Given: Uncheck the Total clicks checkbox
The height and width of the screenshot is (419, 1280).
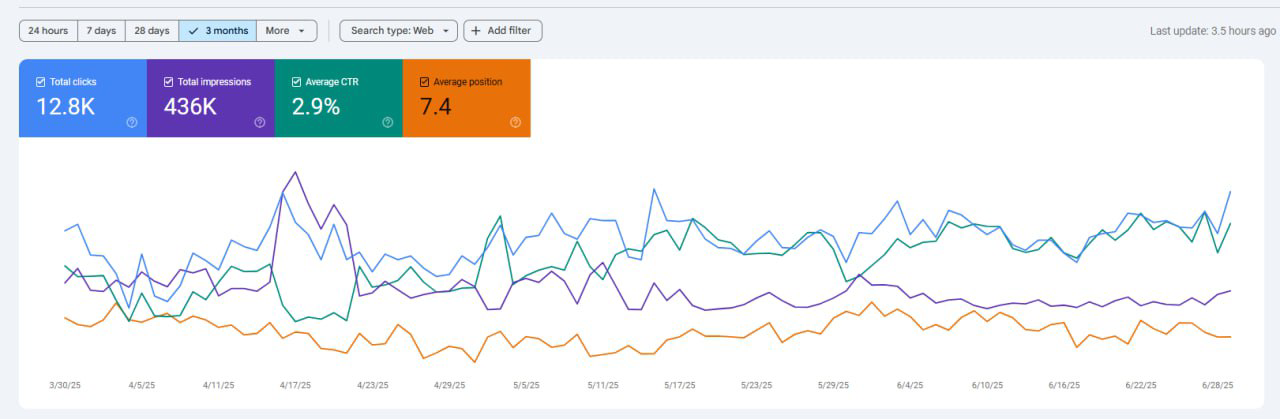Looking at the screenshot, I should pos(40,82).
